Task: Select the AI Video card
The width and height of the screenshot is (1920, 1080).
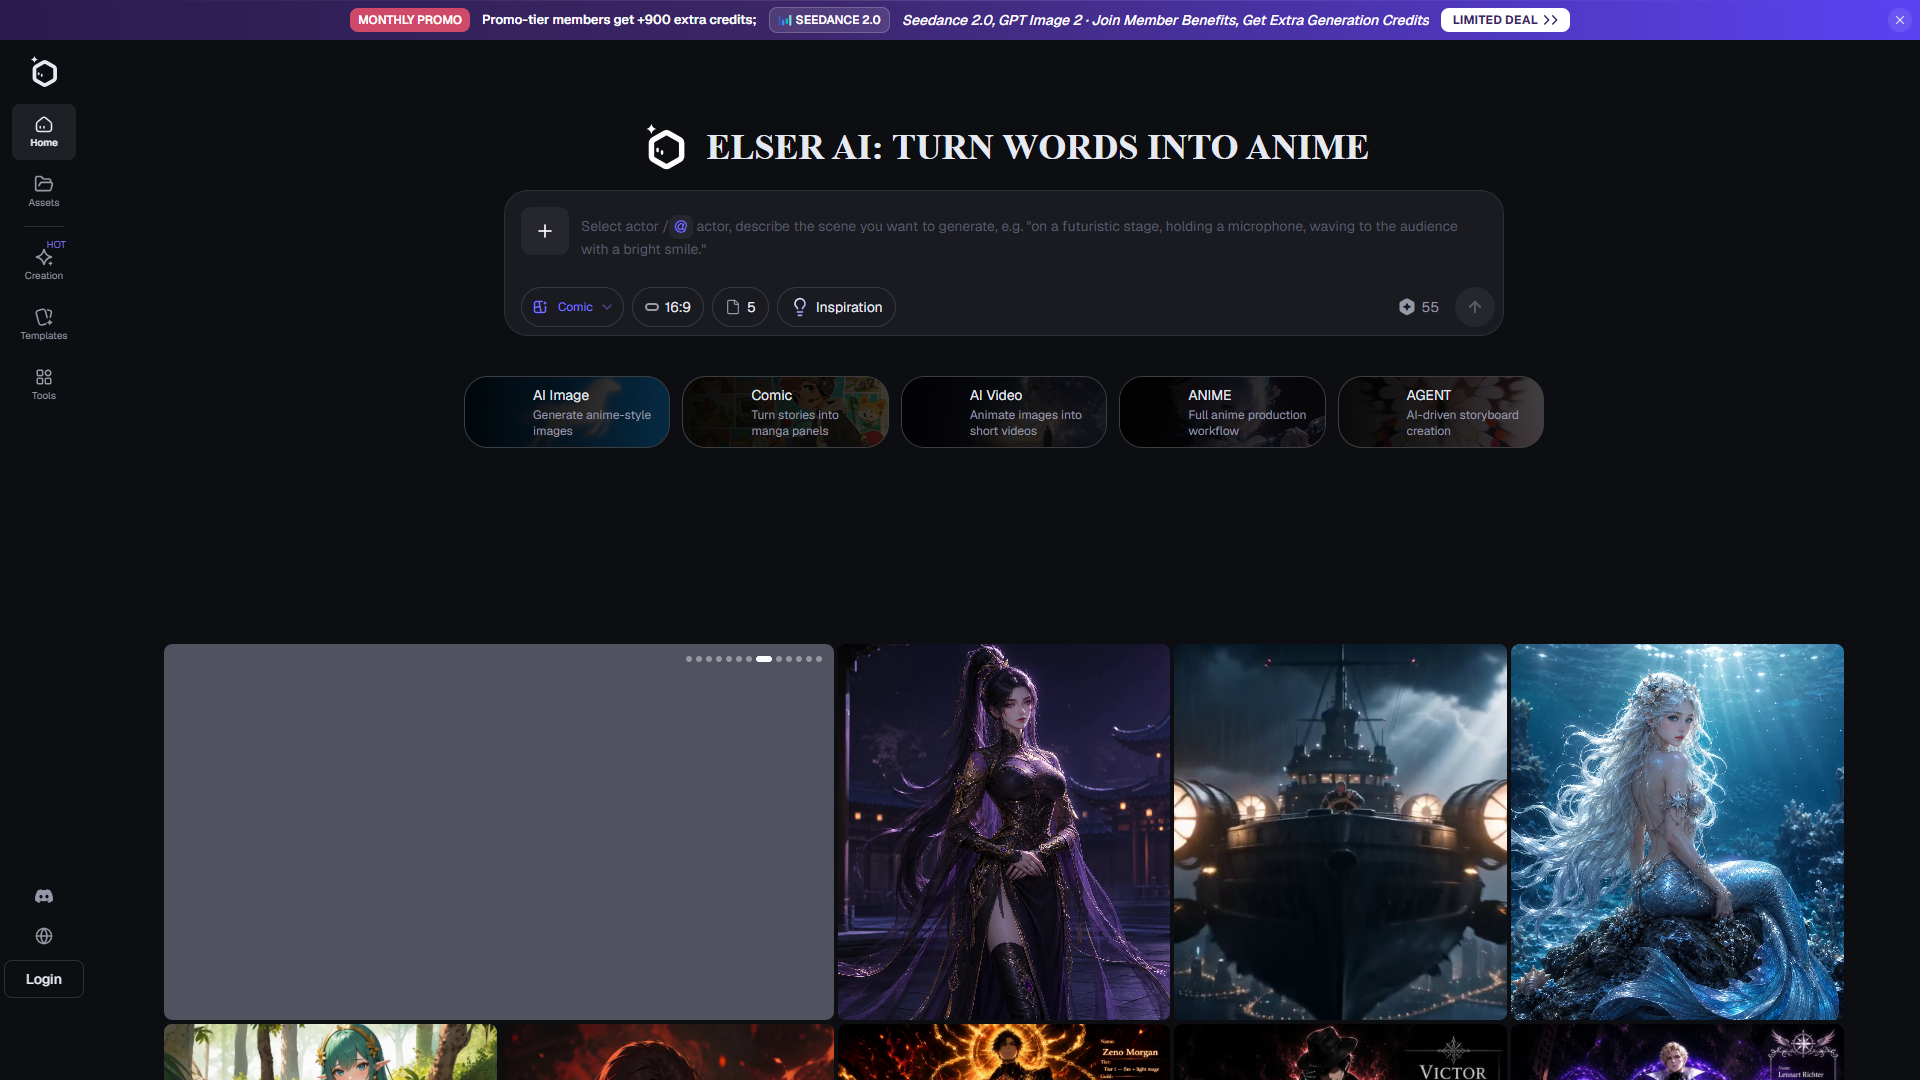Action: pos(1004,412)
